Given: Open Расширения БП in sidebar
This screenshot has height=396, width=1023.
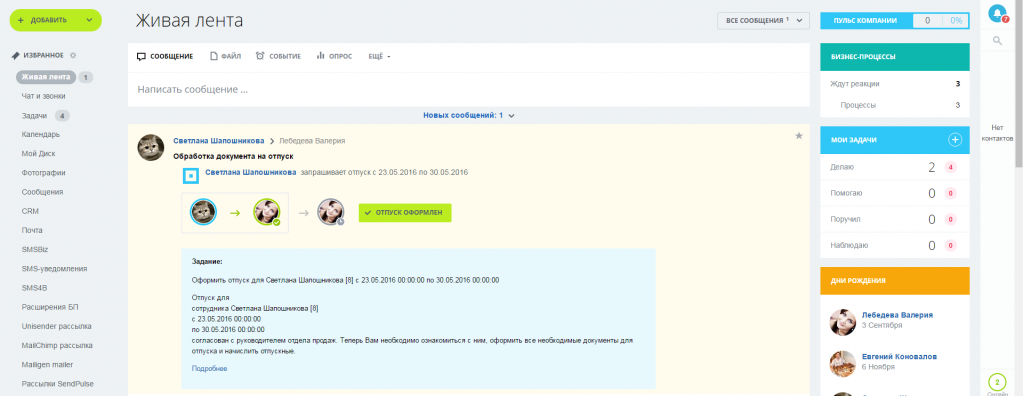Looking at the screenshot, I should pyautogui.click(x=50, y=307).
